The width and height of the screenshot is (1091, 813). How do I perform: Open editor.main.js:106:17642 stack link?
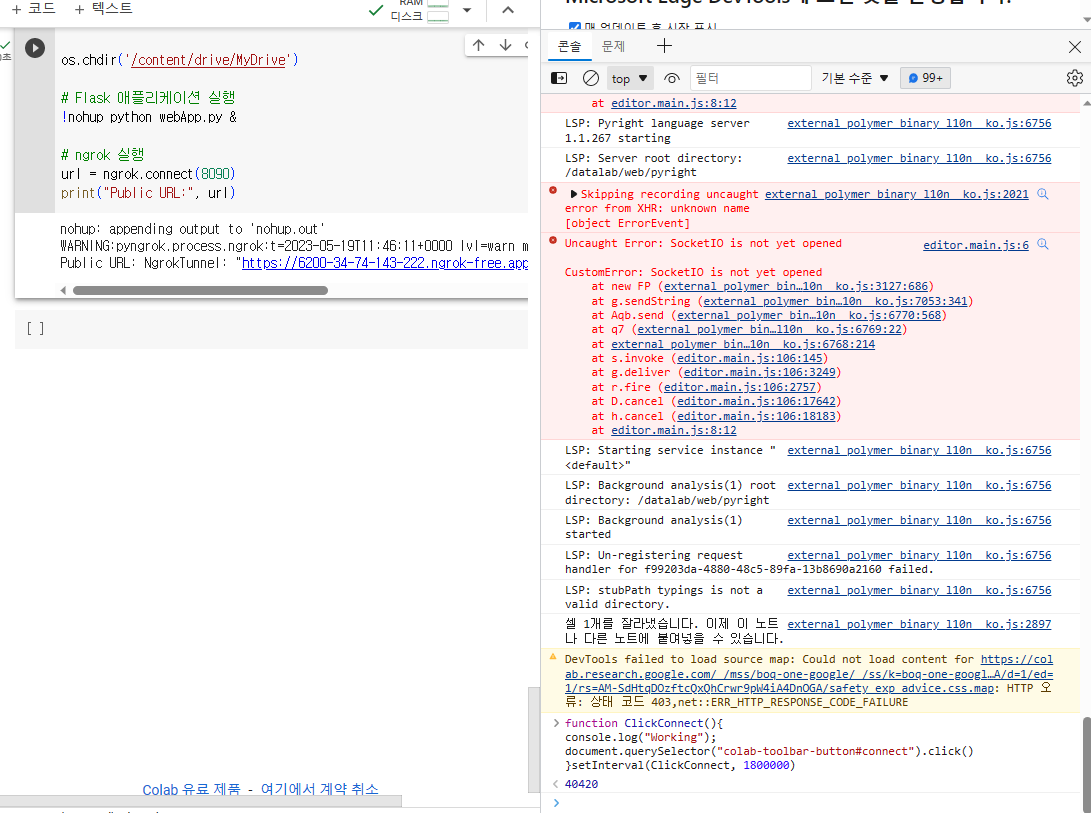click(756, 402)
